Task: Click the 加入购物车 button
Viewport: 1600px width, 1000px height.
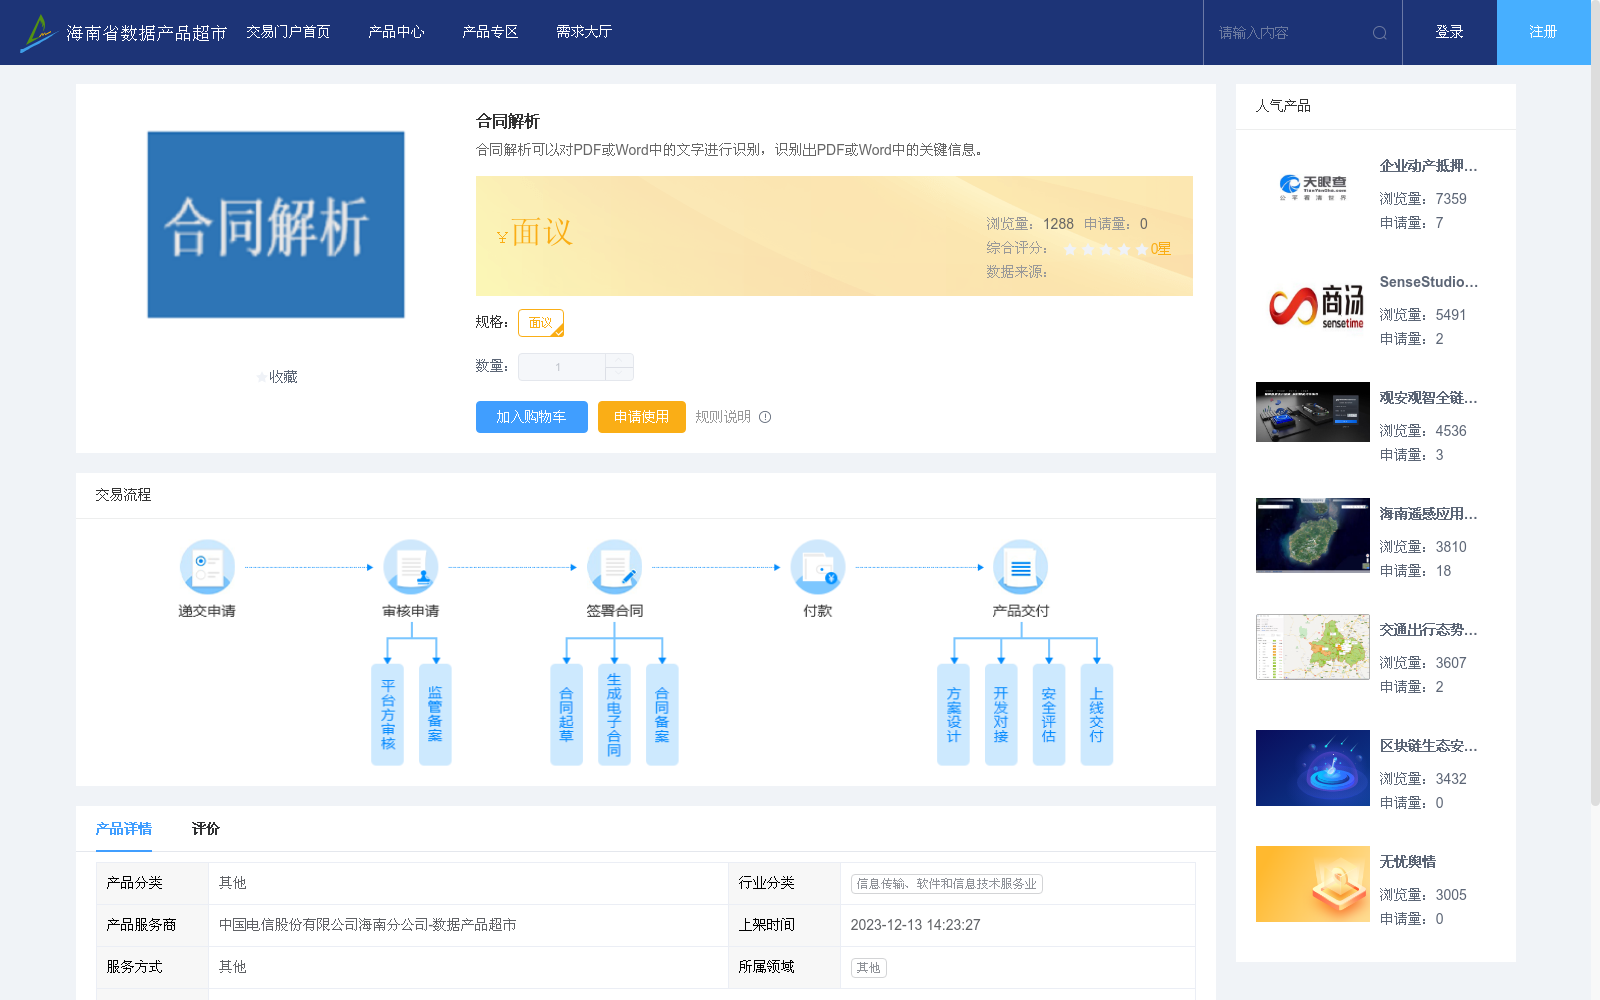Action: [x=532, y=417]
